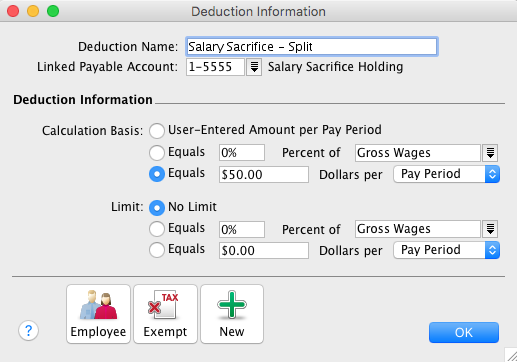Image resolution: width=517 pixels, height=362 pixels.
Task: Click the Limit Gross Wages field
Action: click(418, 229)
